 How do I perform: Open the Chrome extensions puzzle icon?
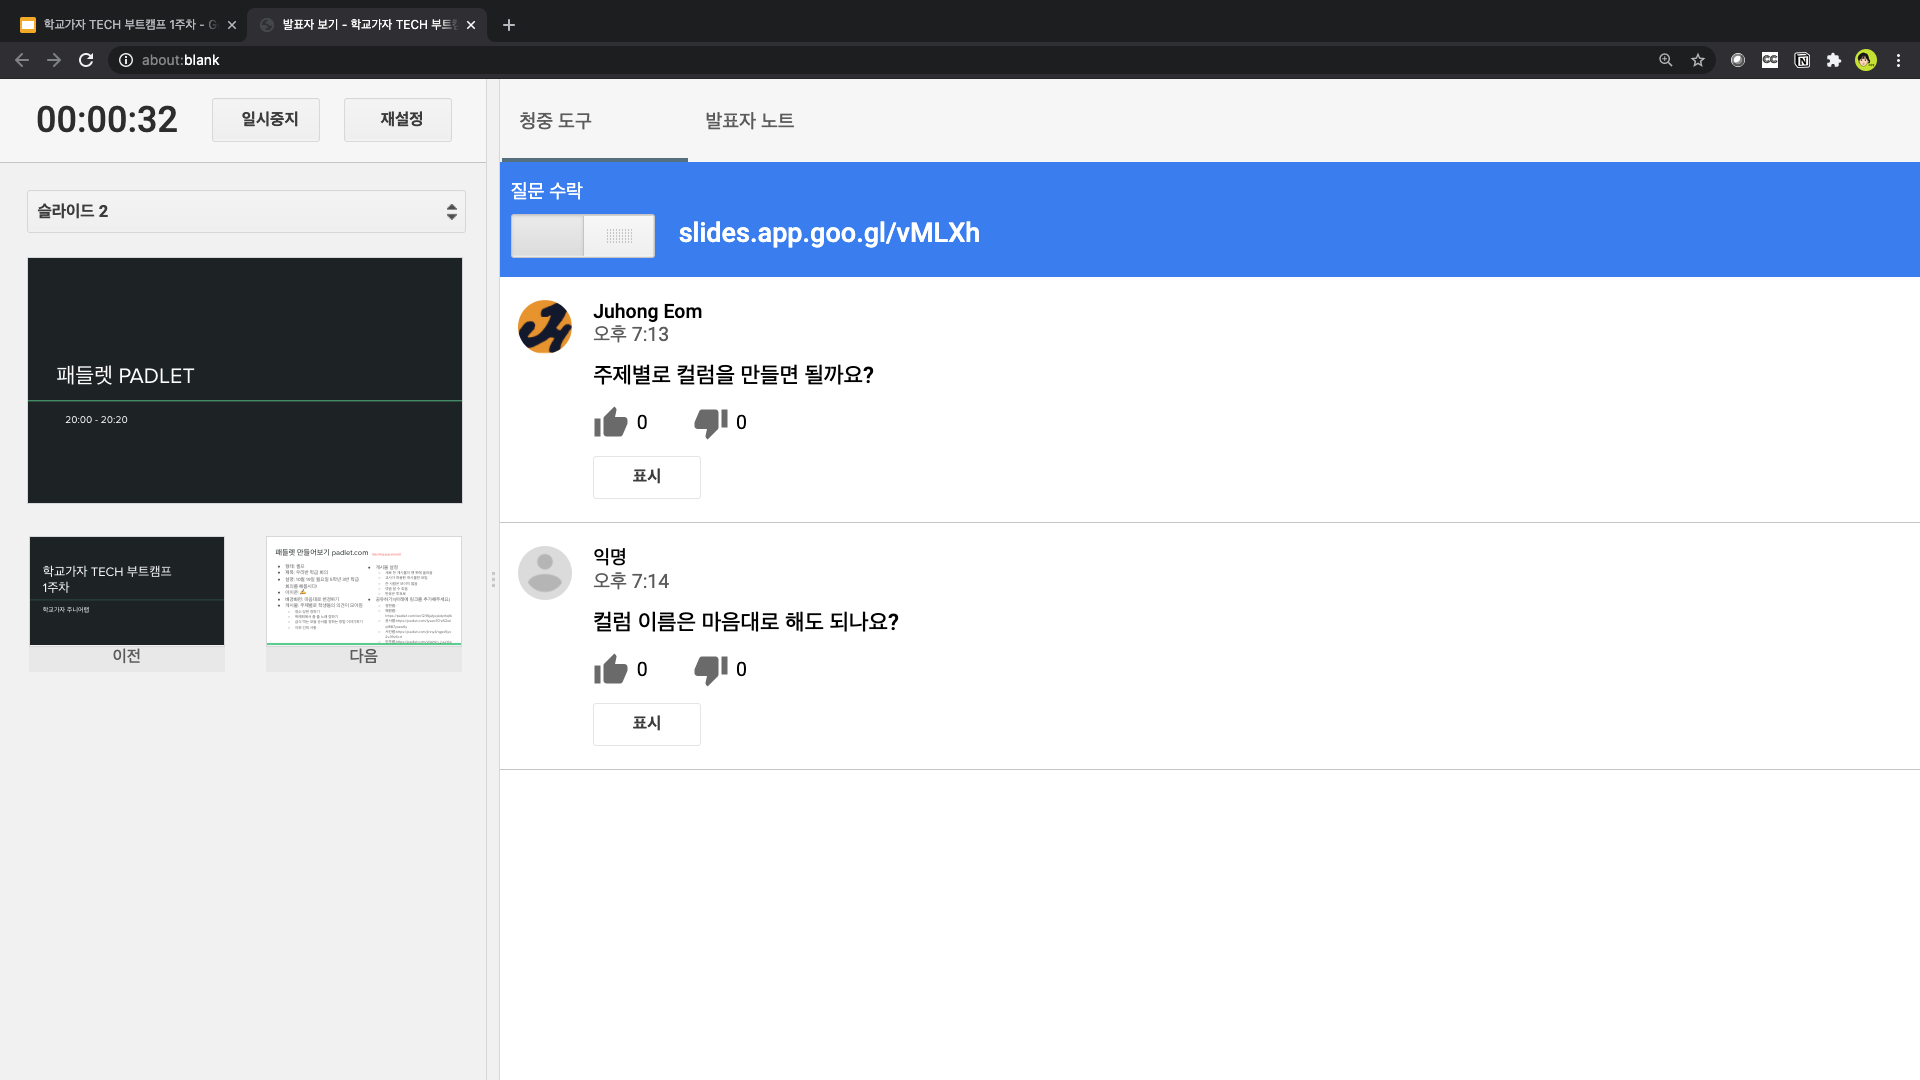tap(1834, 60)
